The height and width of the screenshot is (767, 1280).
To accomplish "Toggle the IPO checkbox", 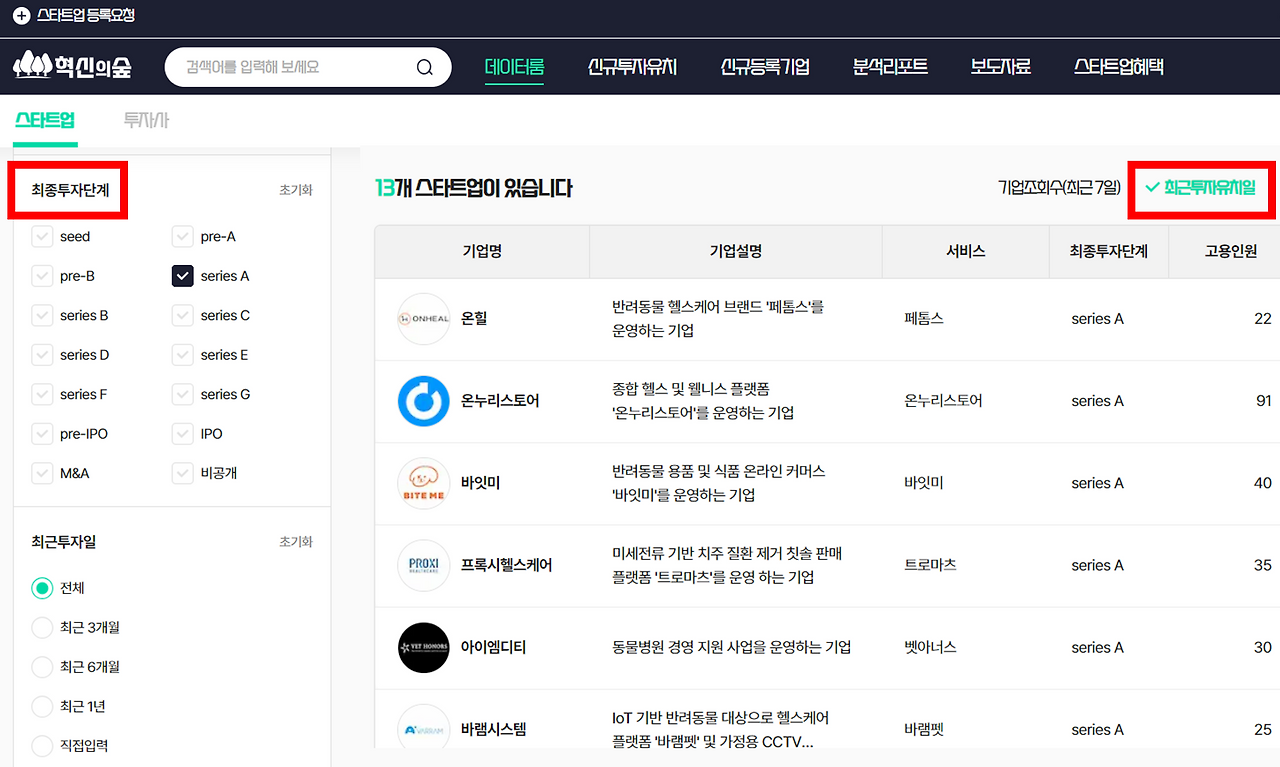I will click(x=182, y=434).
